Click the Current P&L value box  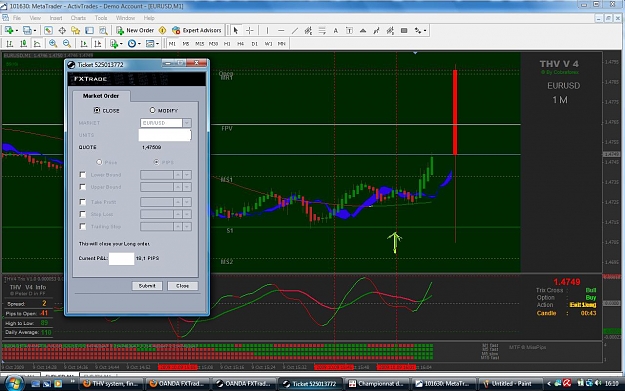coord(121,258)
